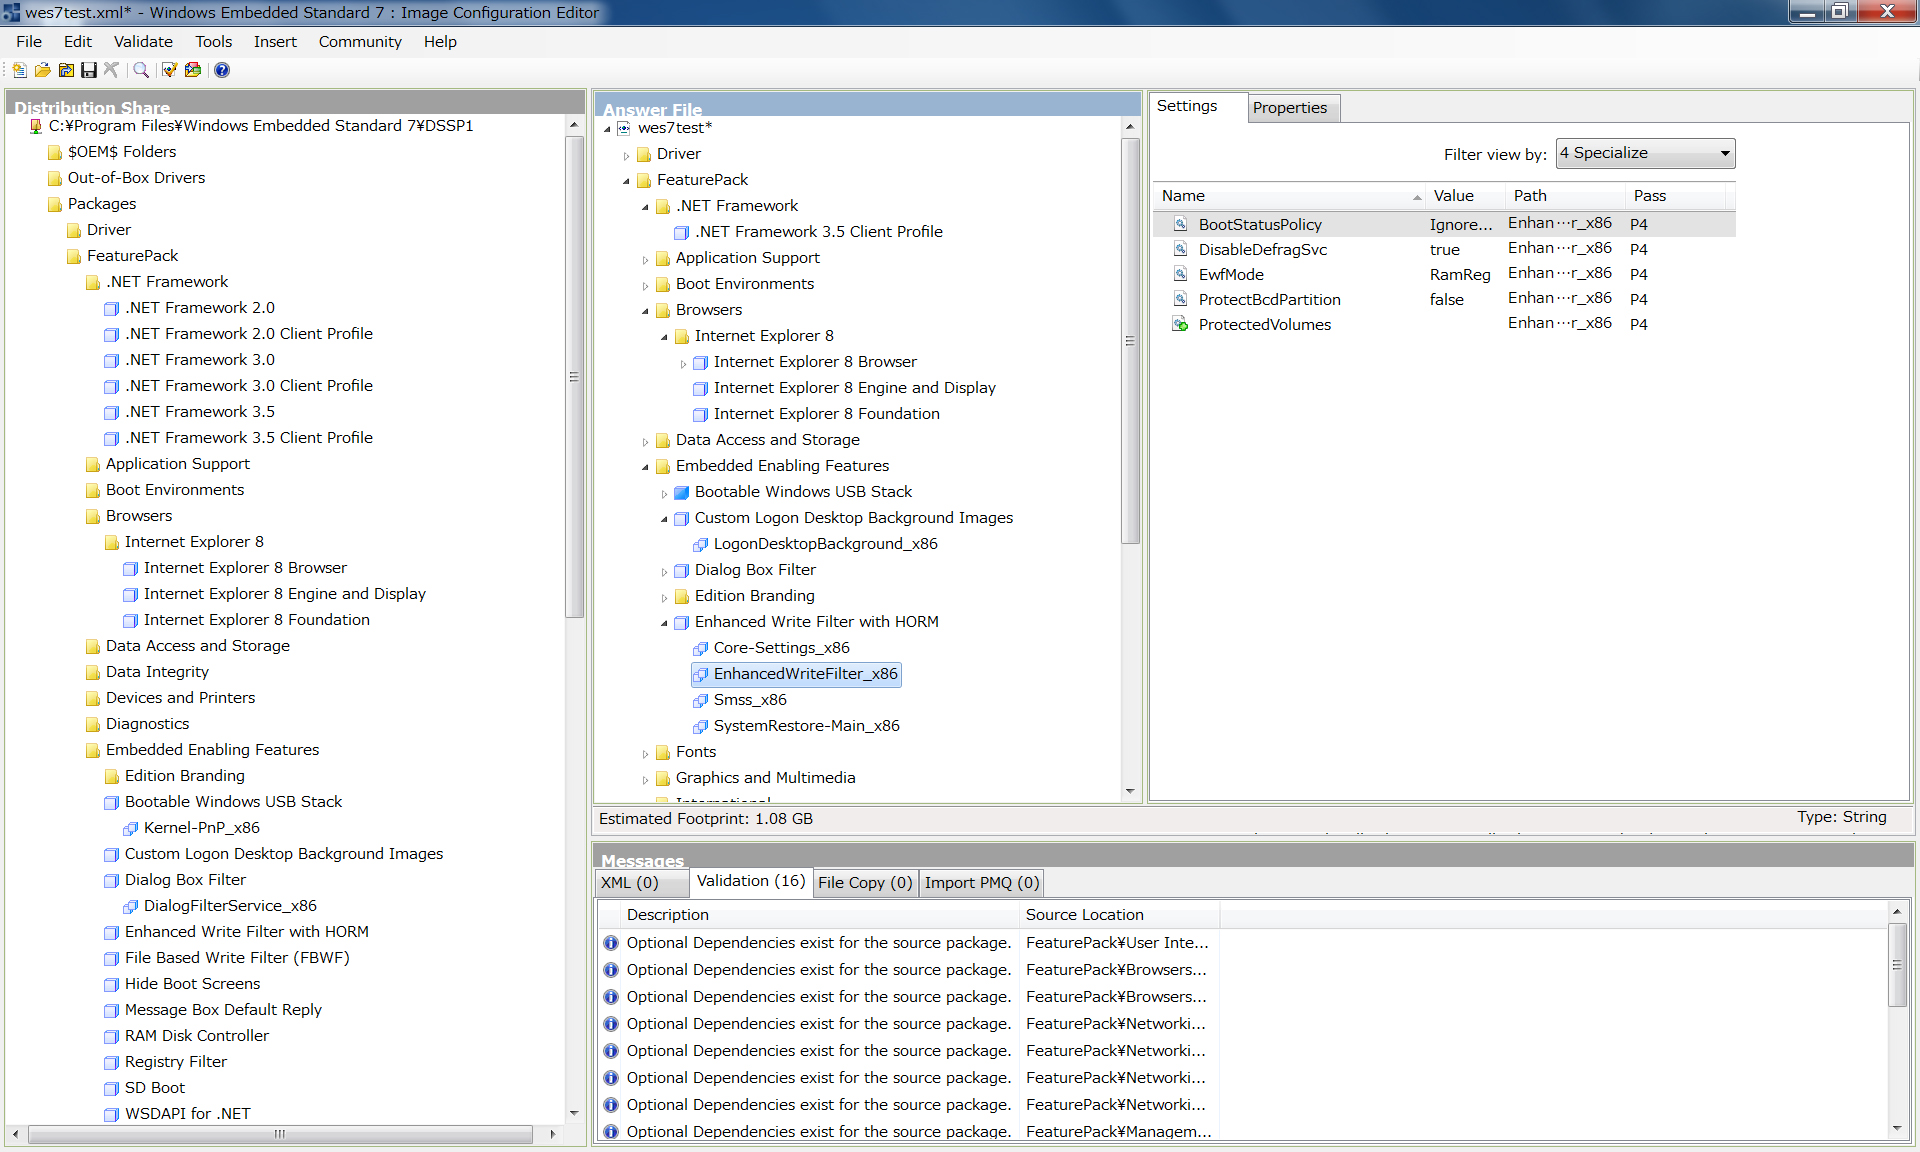Collapse Enhanced Write Filter with HORM node
This screenshot has height=1152, width=1920.
click(664, 623)
